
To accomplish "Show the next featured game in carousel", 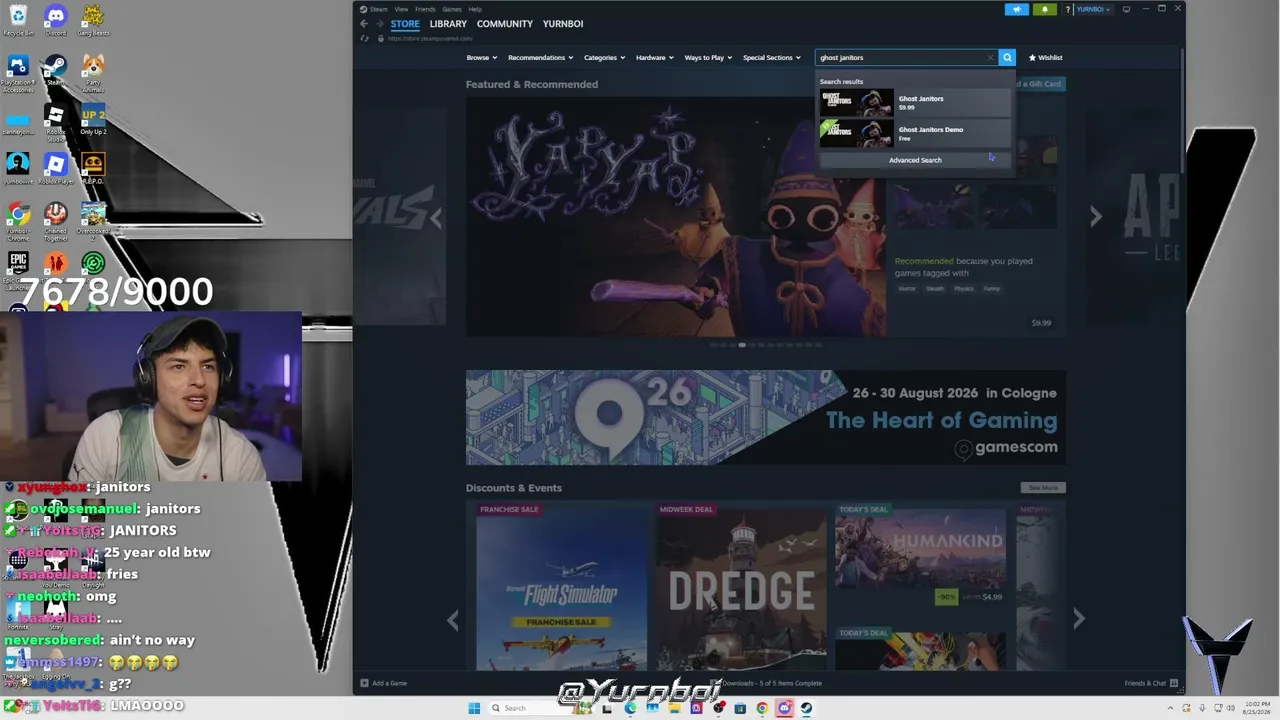I will [x=1095, y=216].
